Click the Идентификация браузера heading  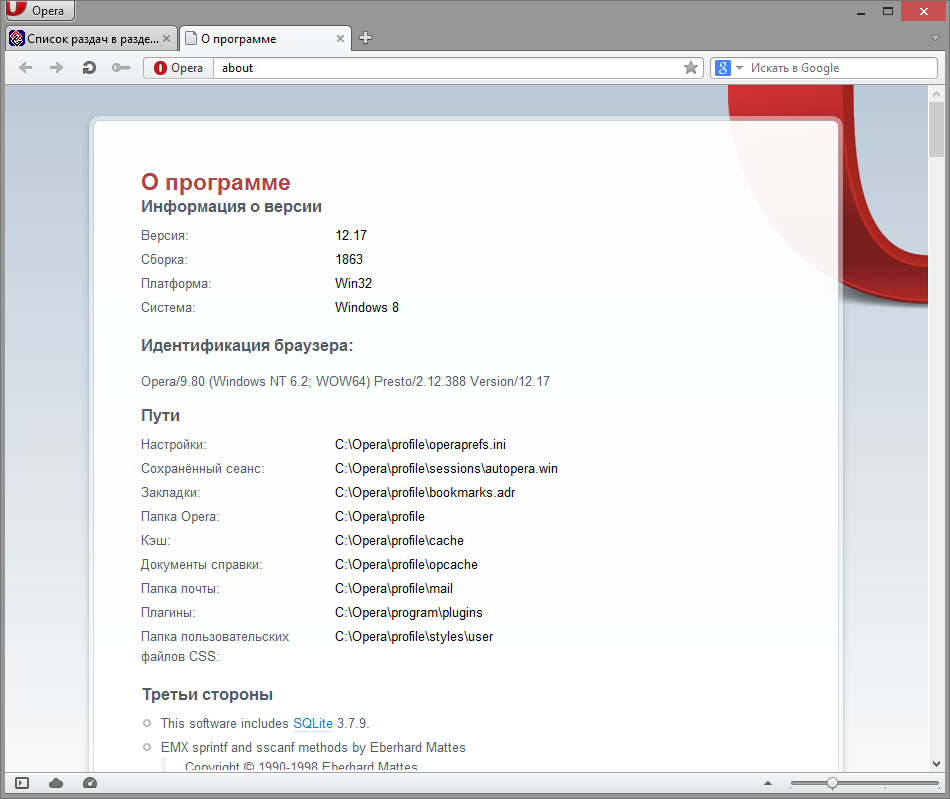[247, 345]
